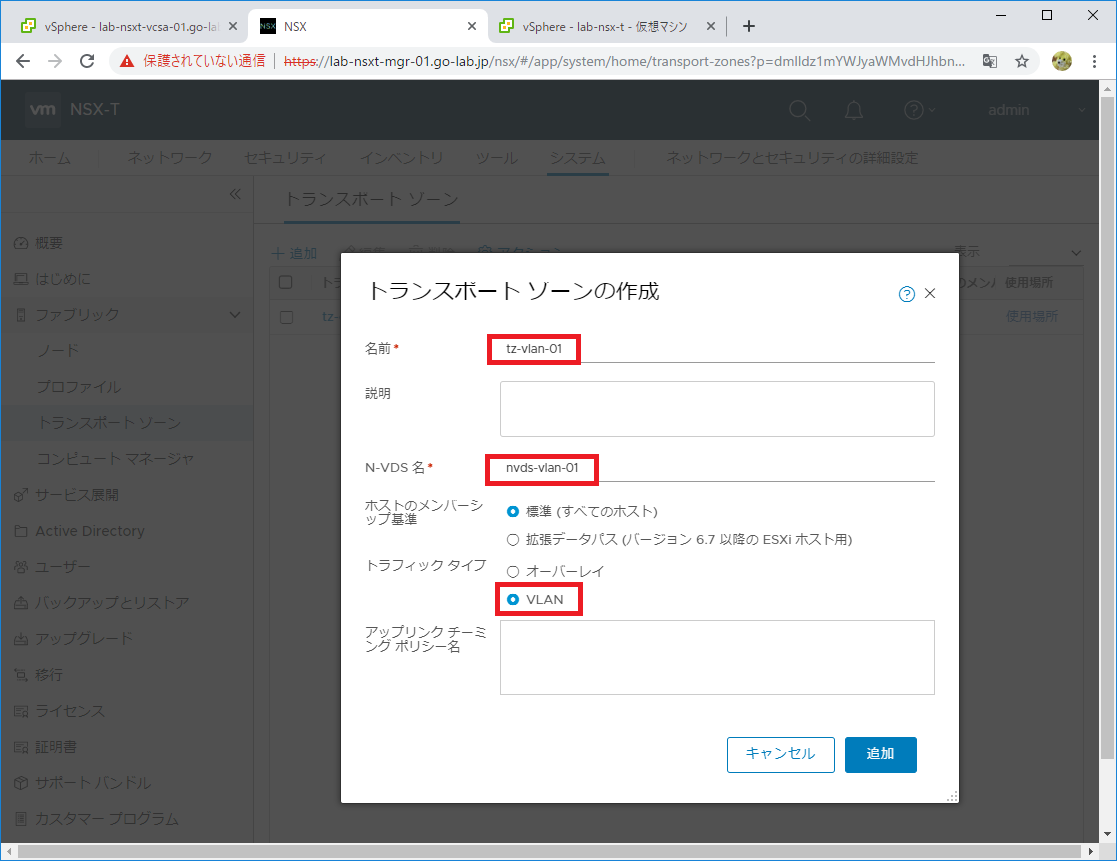Screen dimensions: 1117x861
Task: Open a new browser tab
Action: coord(749,26)
